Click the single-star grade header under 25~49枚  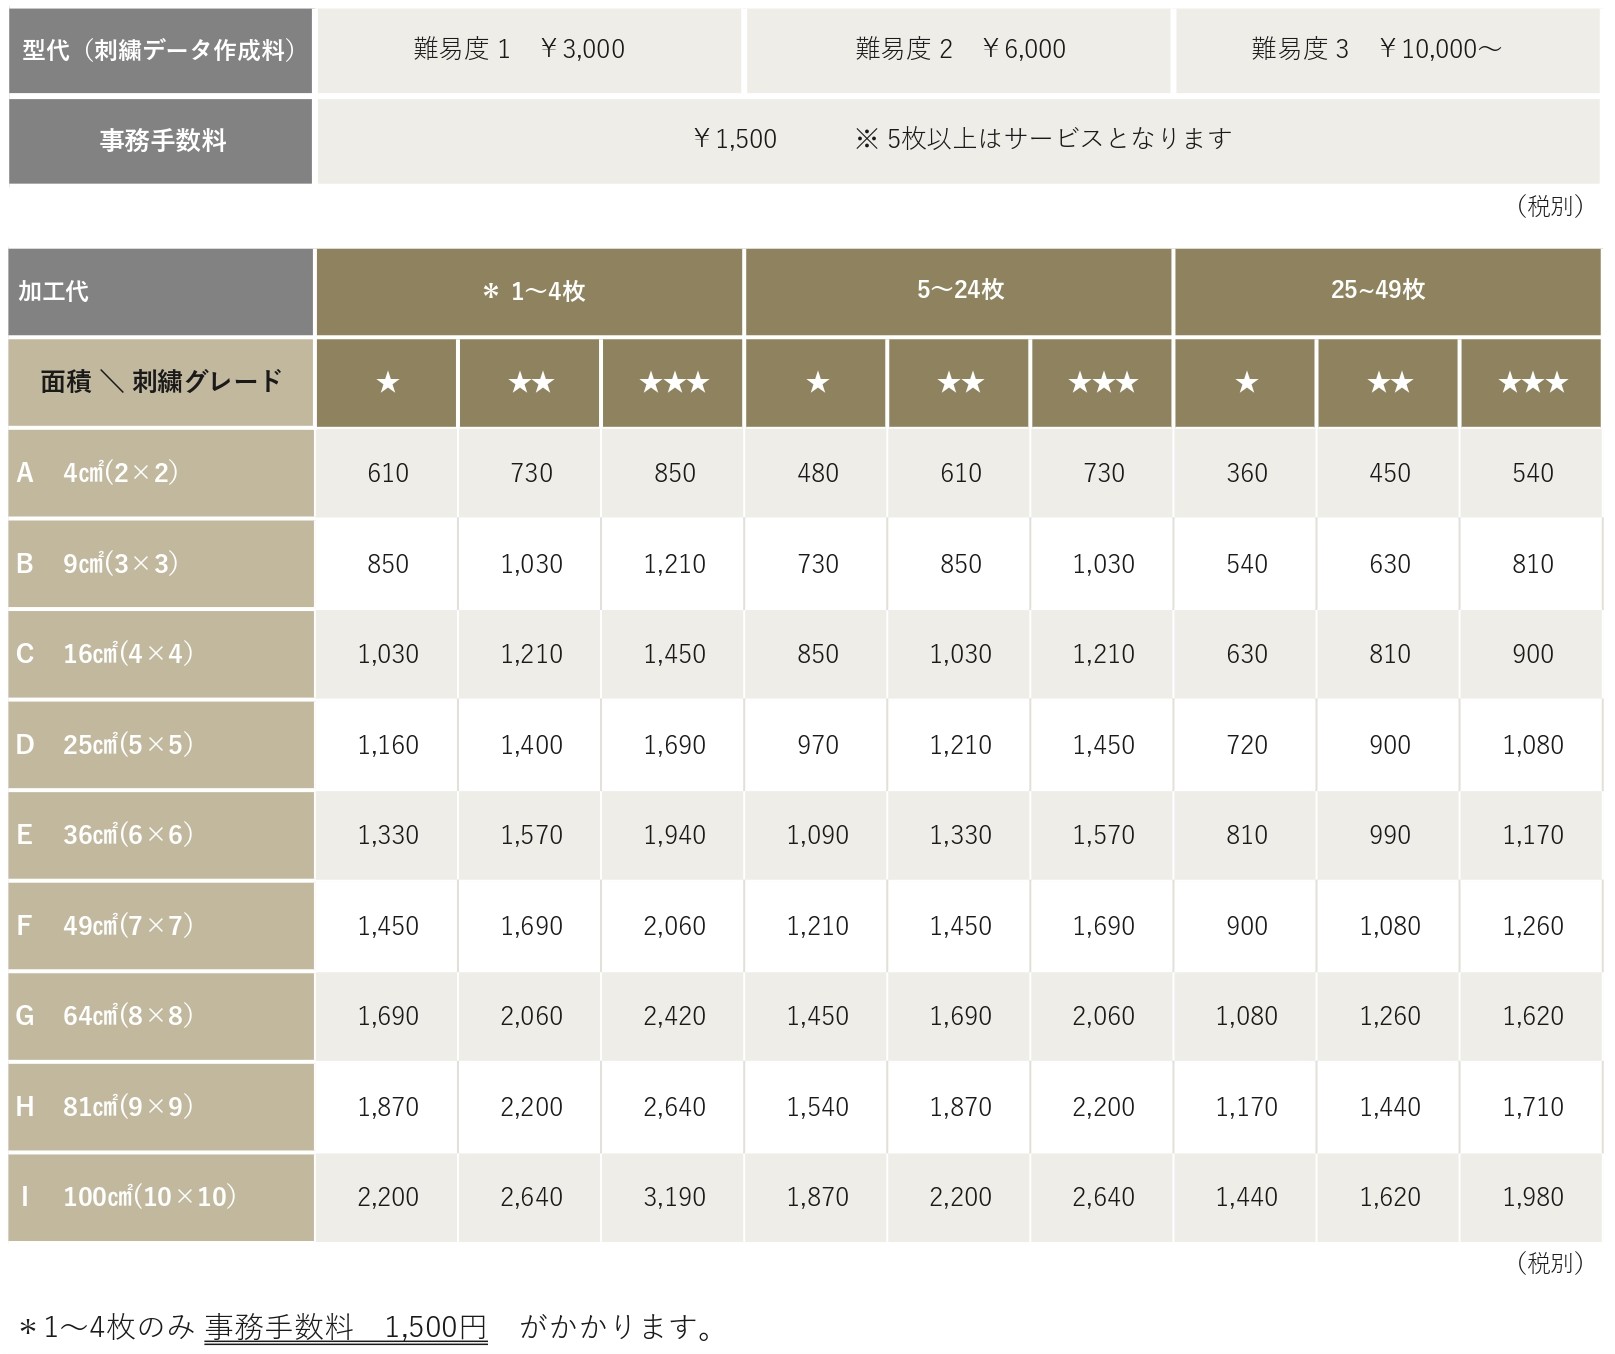pyautogui.click(x=1246, y=383)
